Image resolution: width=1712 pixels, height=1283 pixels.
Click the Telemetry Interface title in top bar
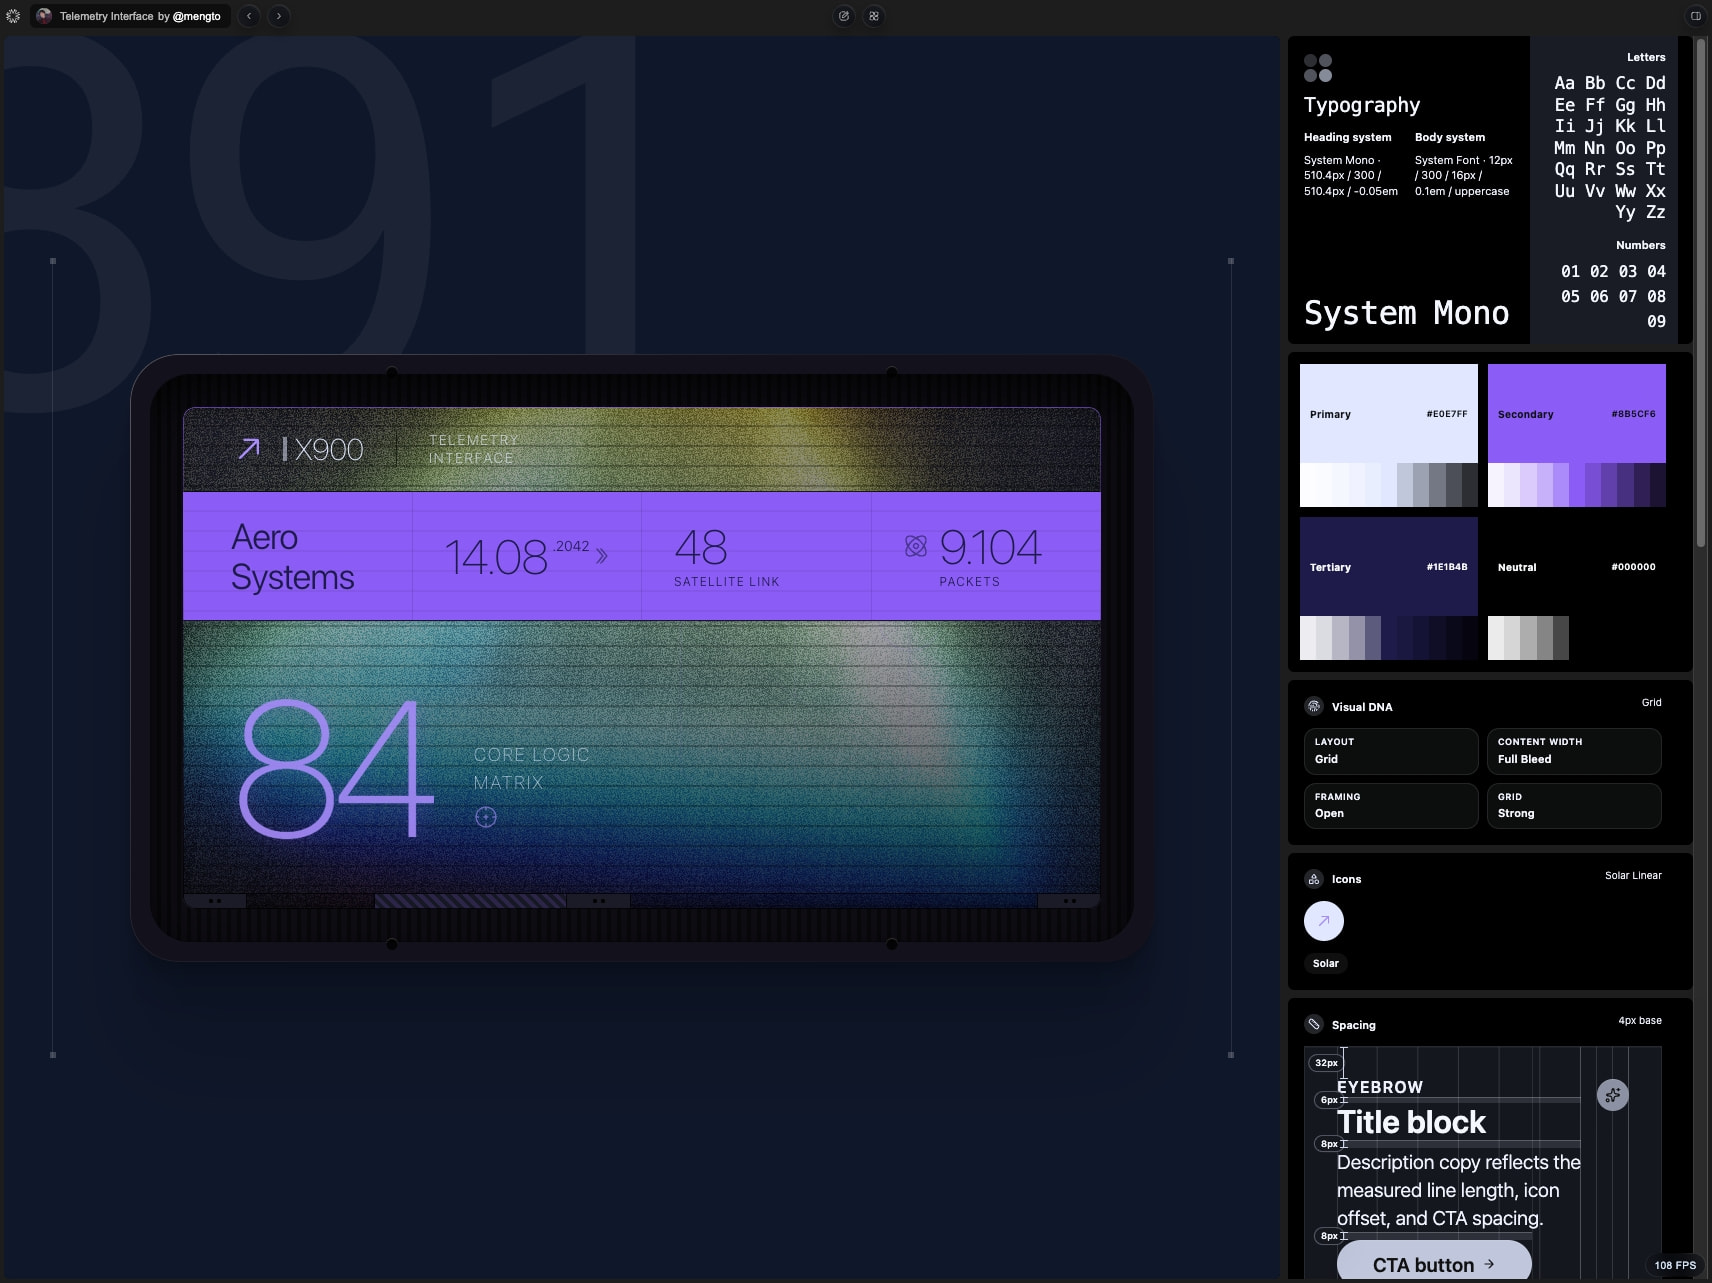click(x=106, y=16)
